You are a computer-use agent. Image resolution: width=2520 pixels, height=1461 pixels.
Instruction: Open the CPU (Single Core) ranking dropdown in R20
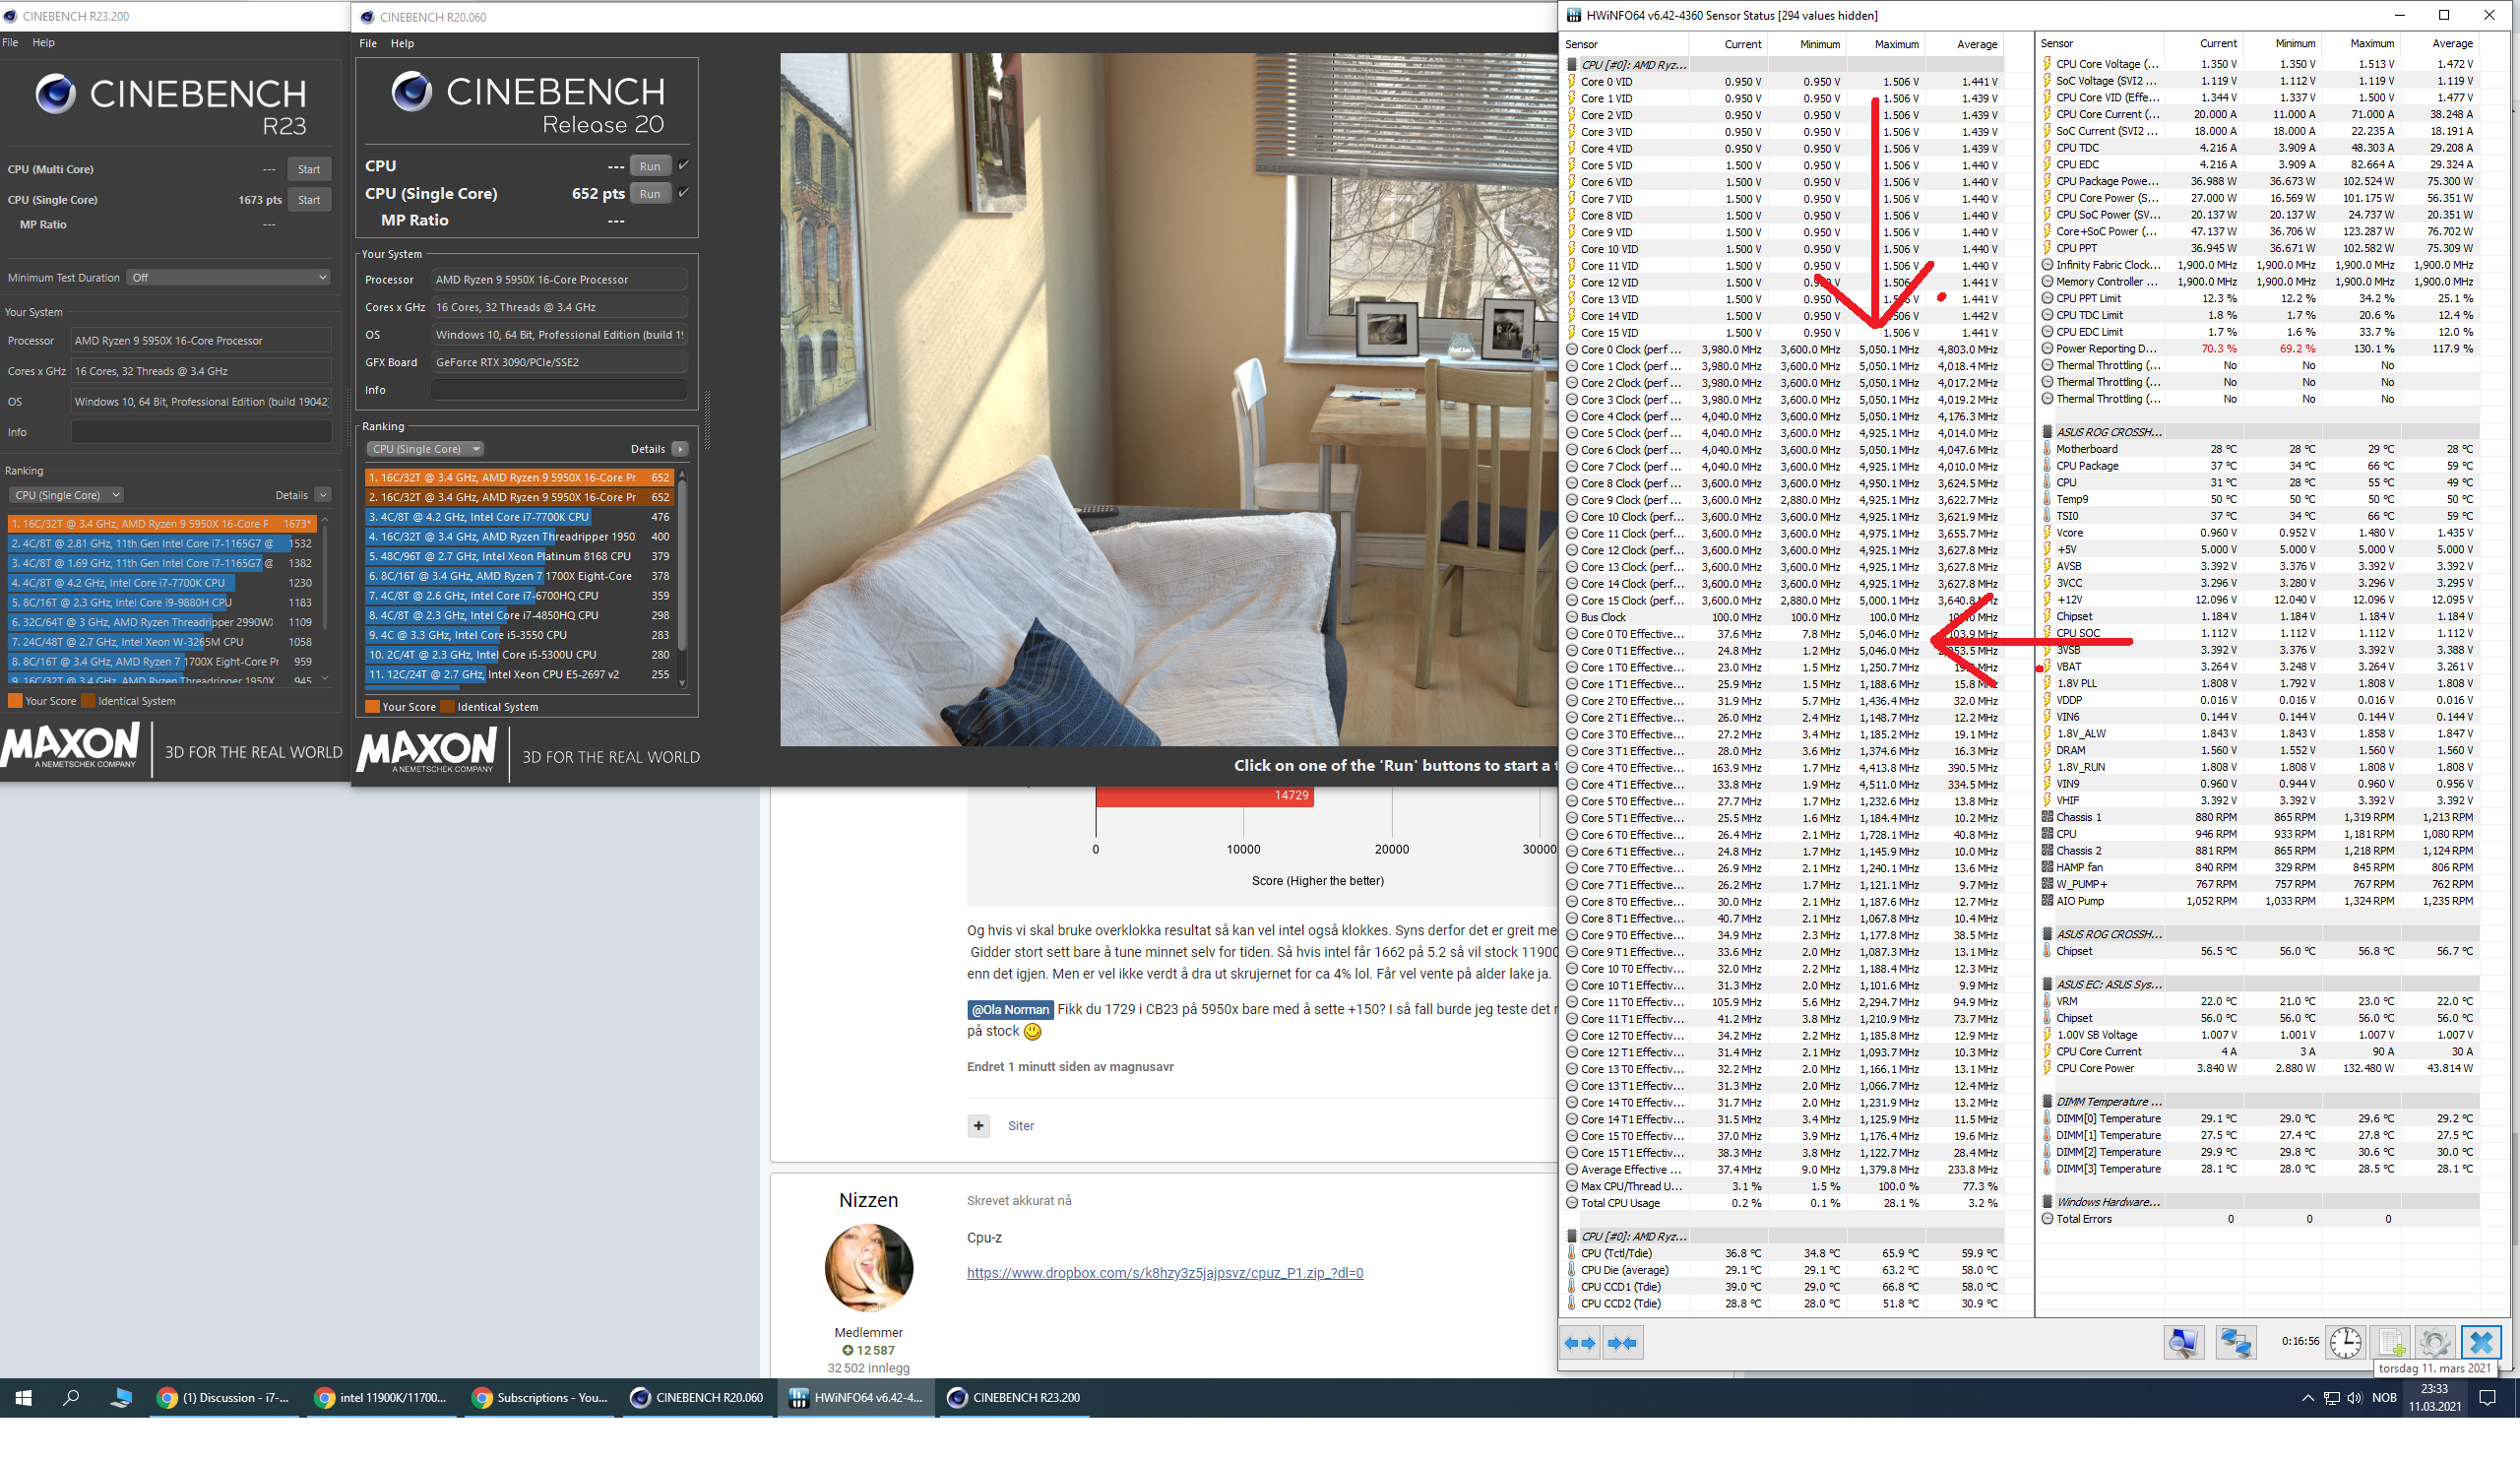[x=424, y=449]
